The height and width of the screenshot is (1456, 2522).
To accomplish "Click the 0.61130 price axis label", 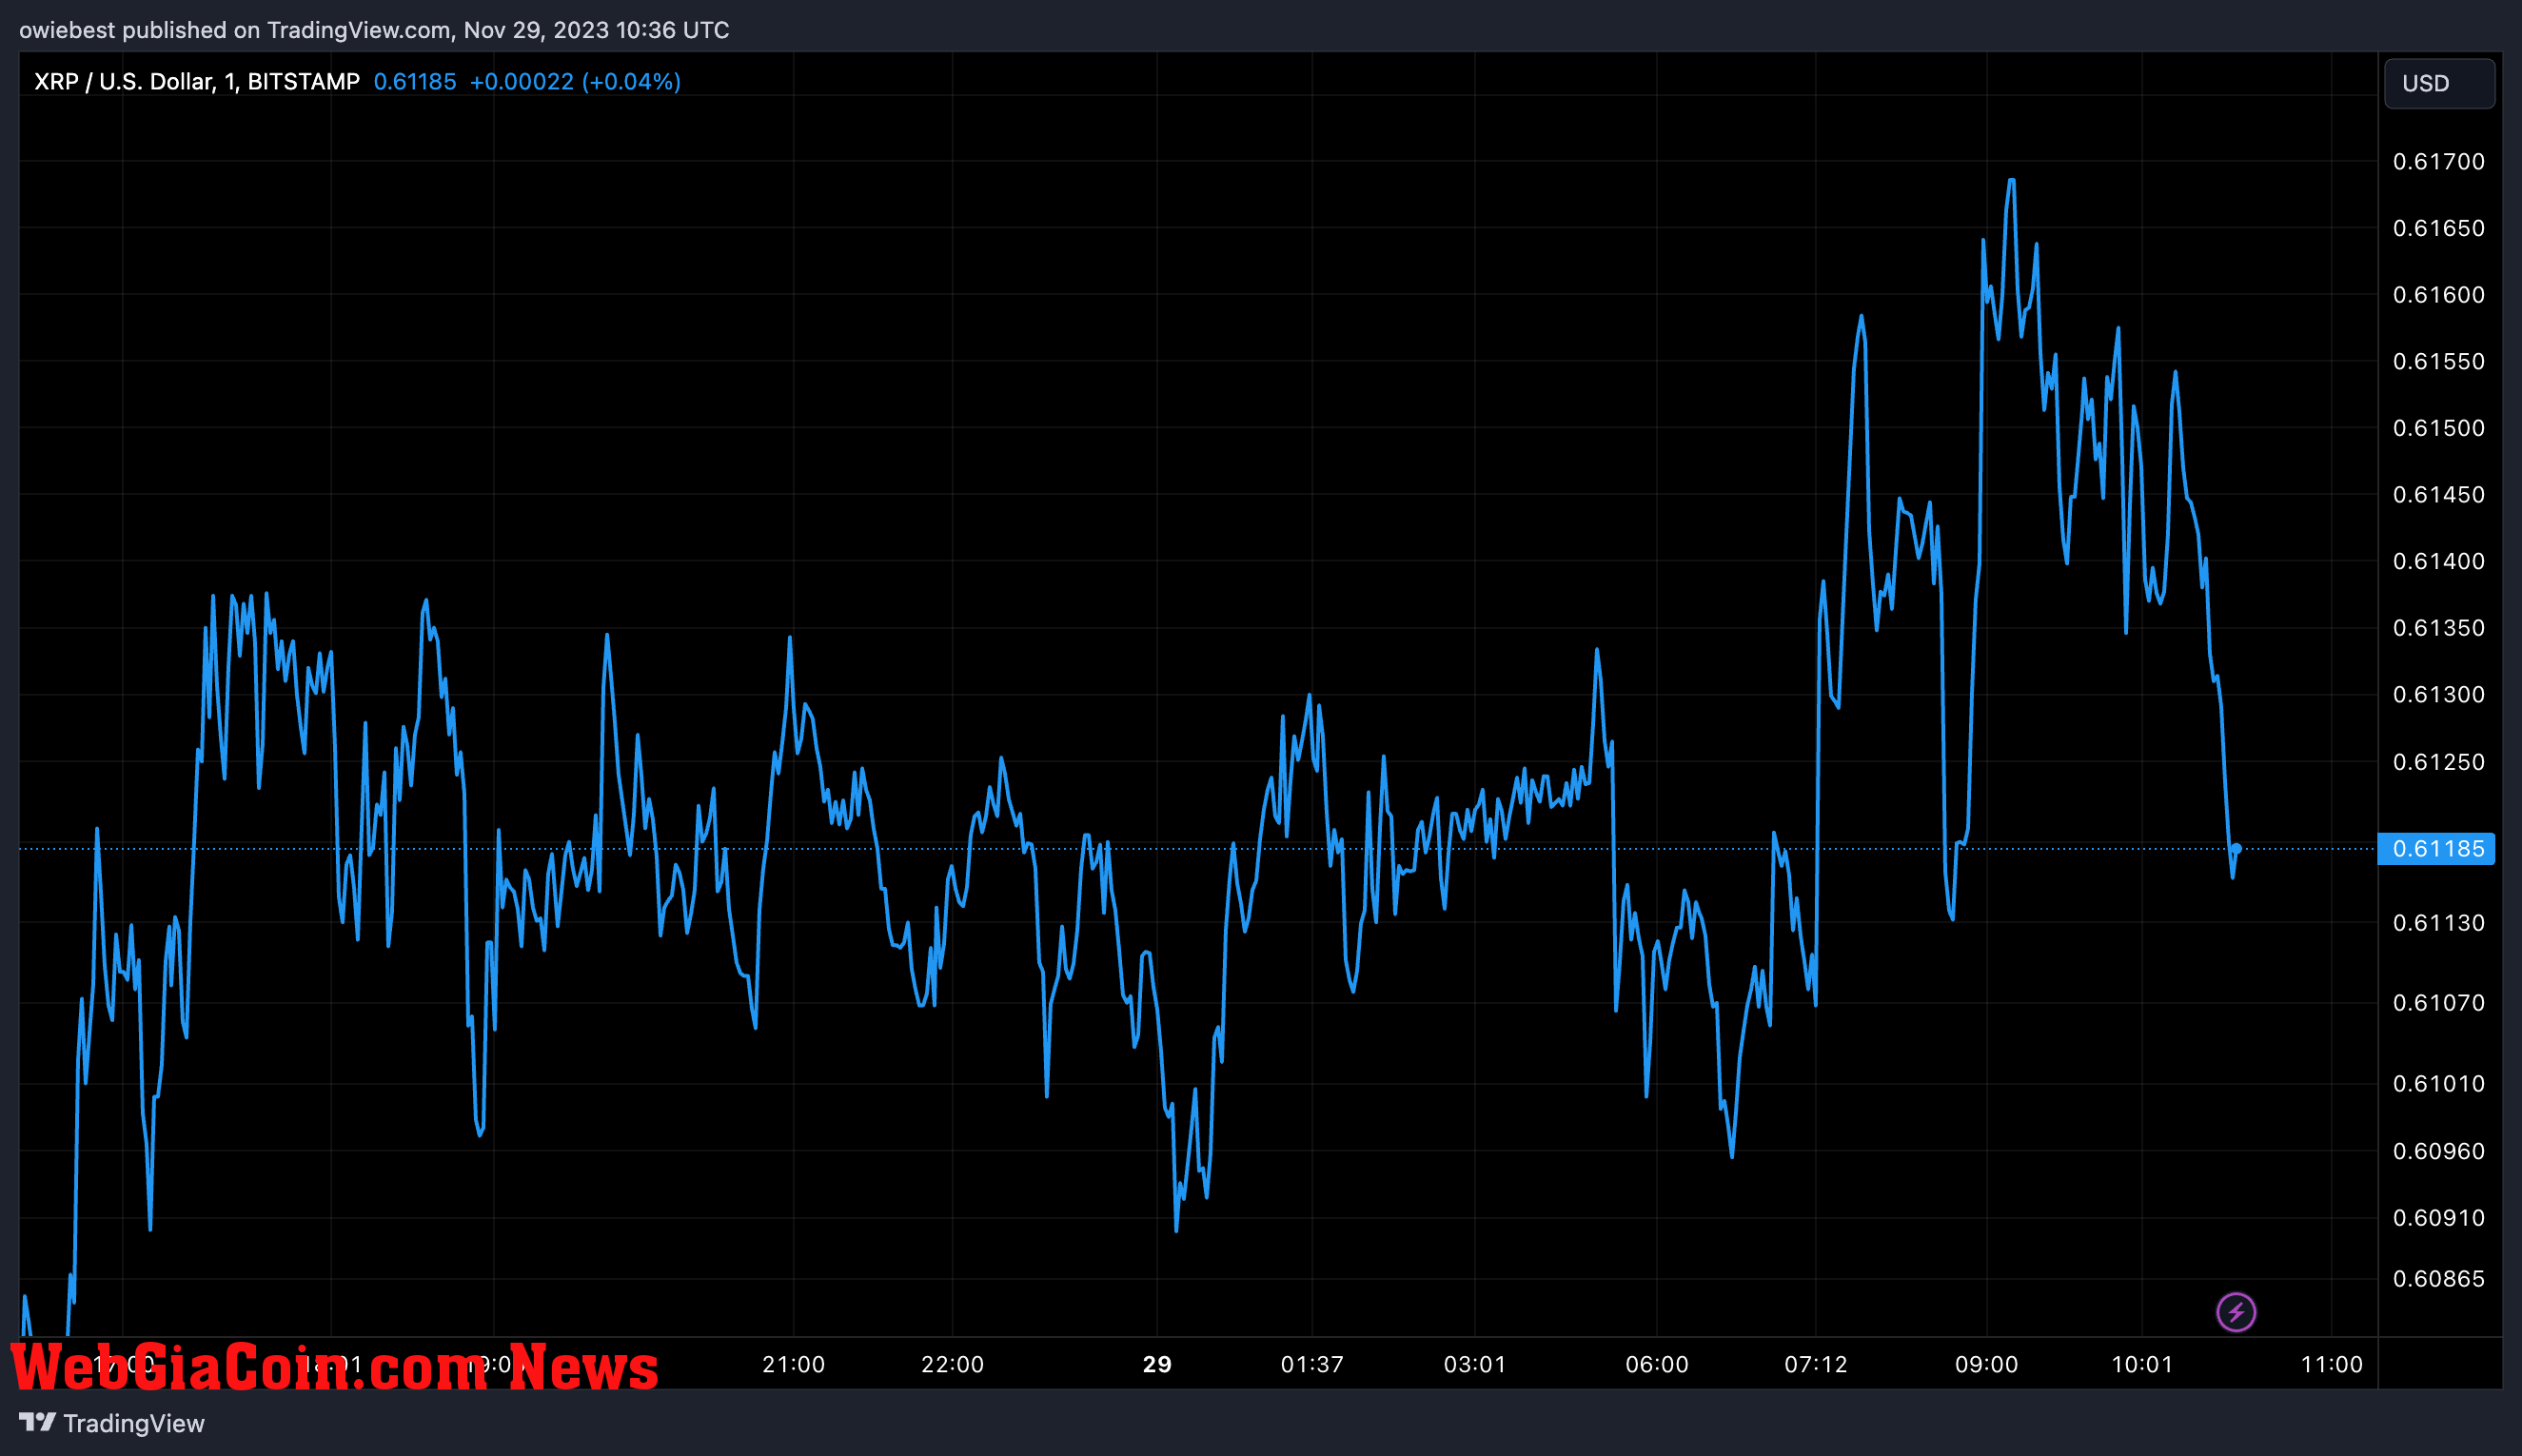I will (x=2438, y=923).
